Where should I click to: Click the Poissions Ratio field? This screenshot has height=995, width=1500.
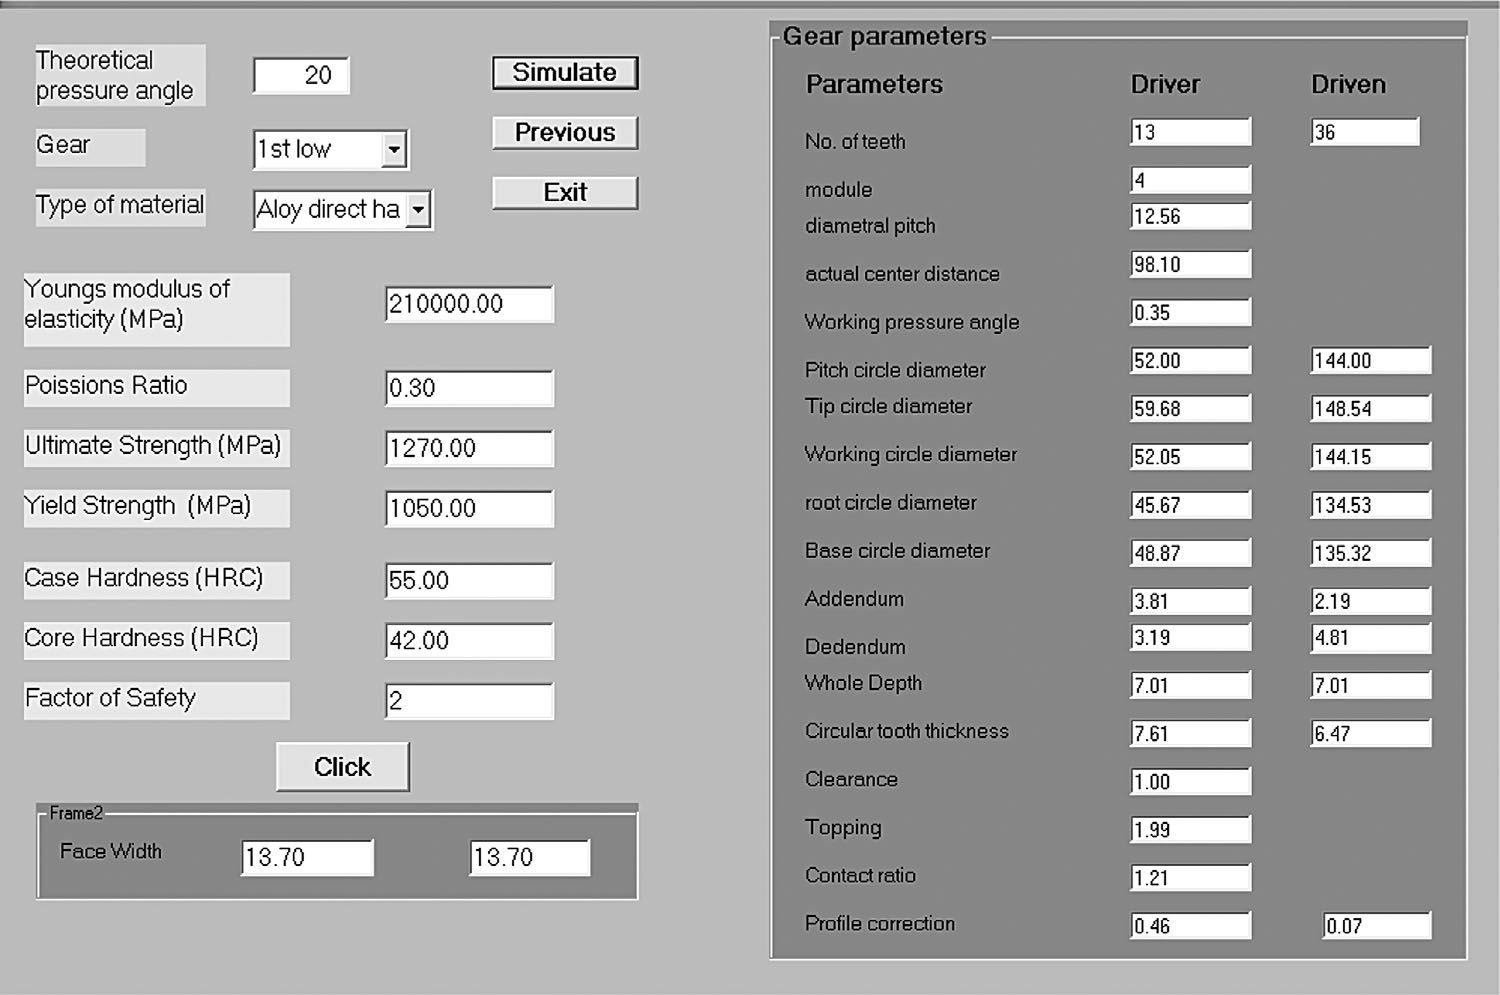pyautogui.click(x=469, y=388)
